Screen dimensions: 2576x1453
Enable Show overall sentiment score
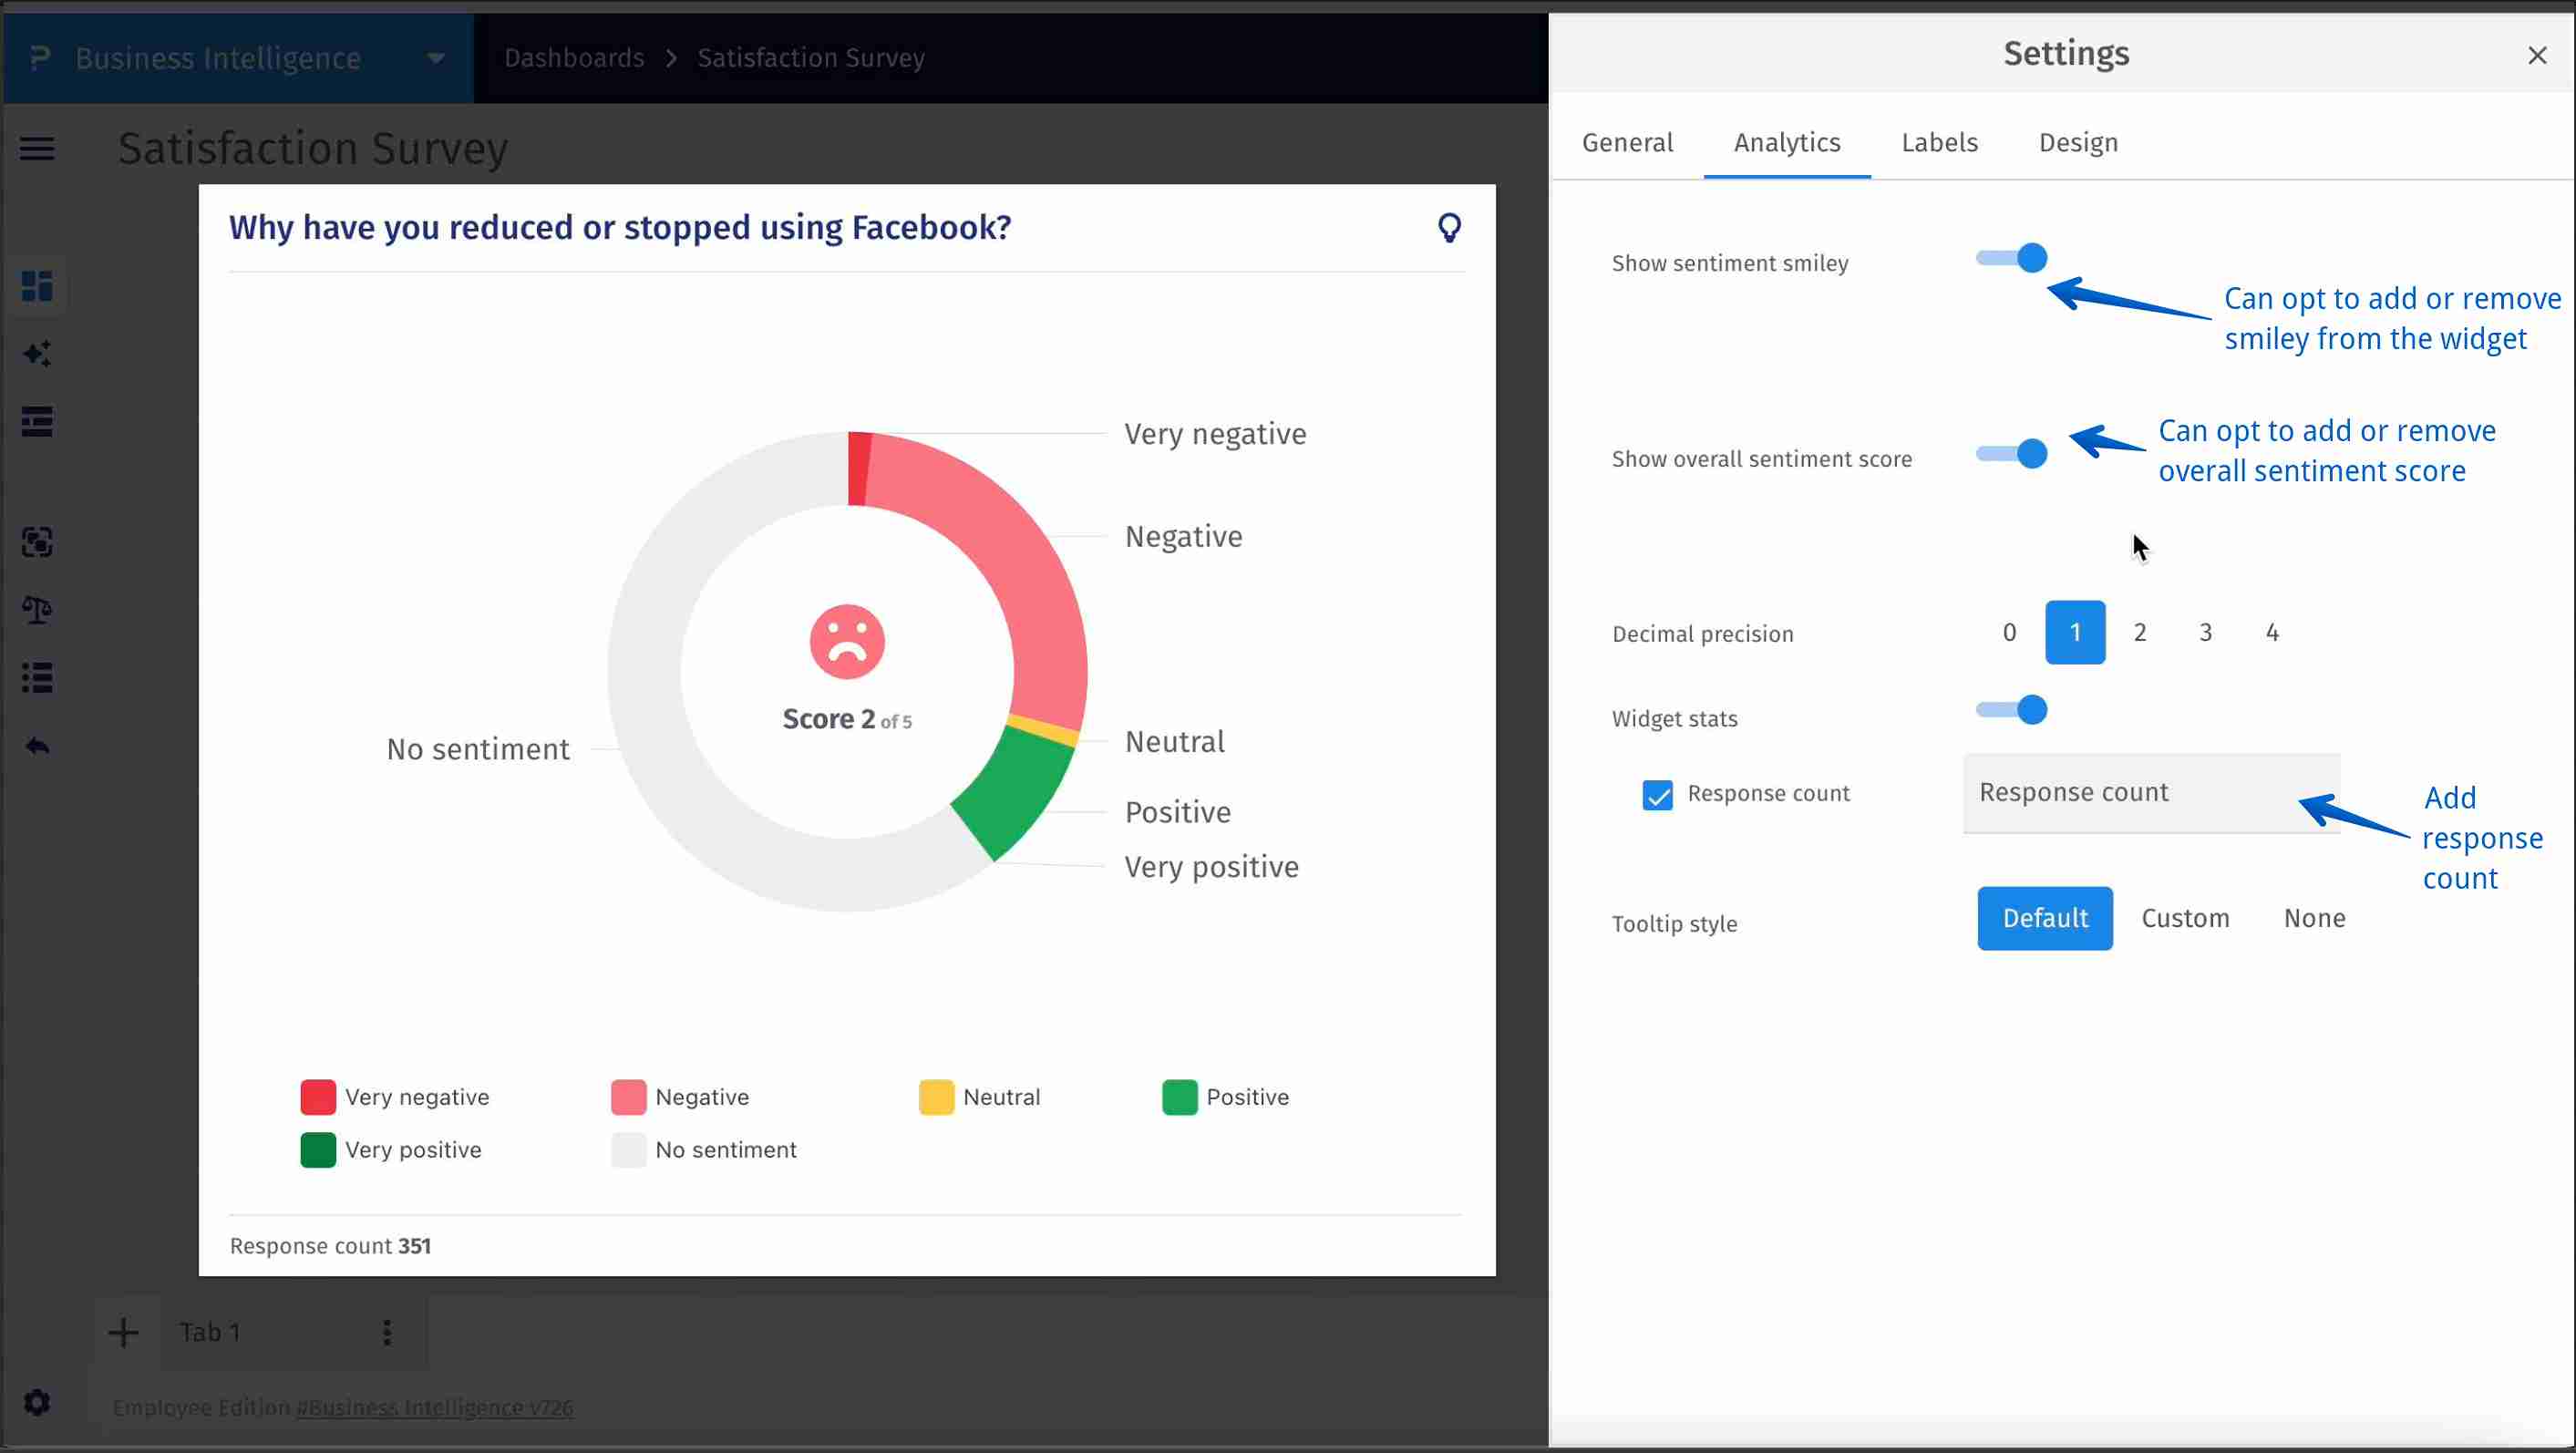tap(2011, 453)
